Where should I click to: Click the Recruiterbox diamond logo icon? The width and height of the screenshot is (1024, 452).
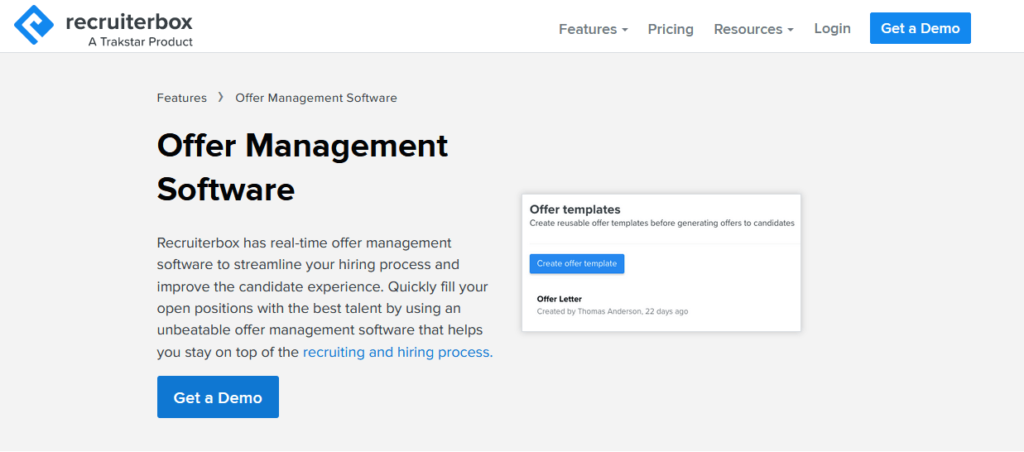pos(34,25)
